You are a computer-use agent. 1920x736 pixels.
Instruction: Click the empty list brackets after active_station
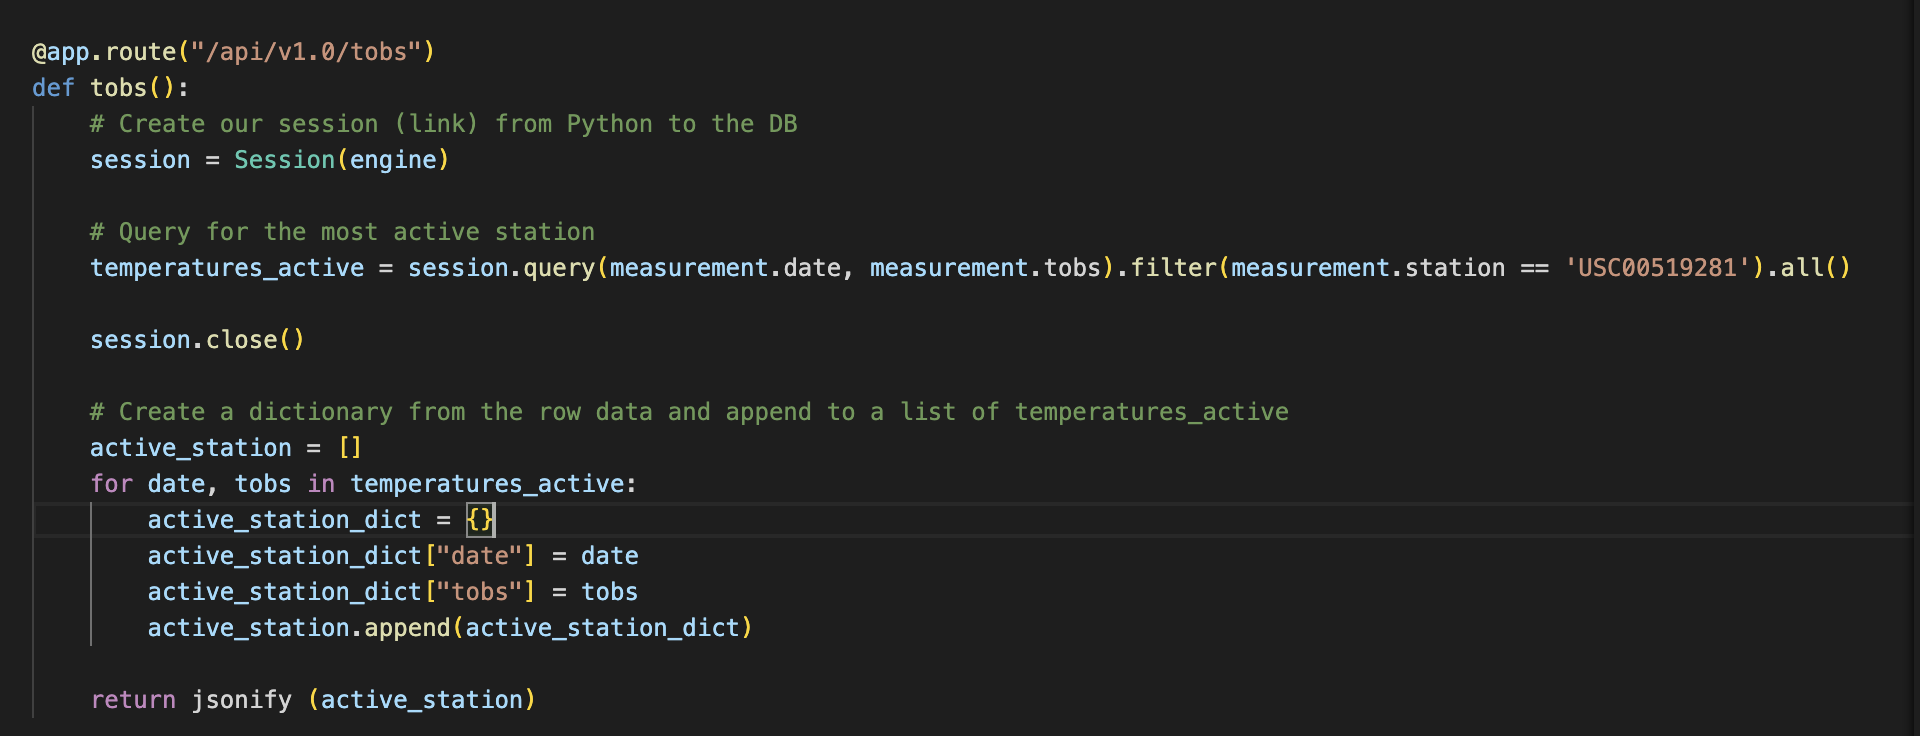(x=350, y=448)
